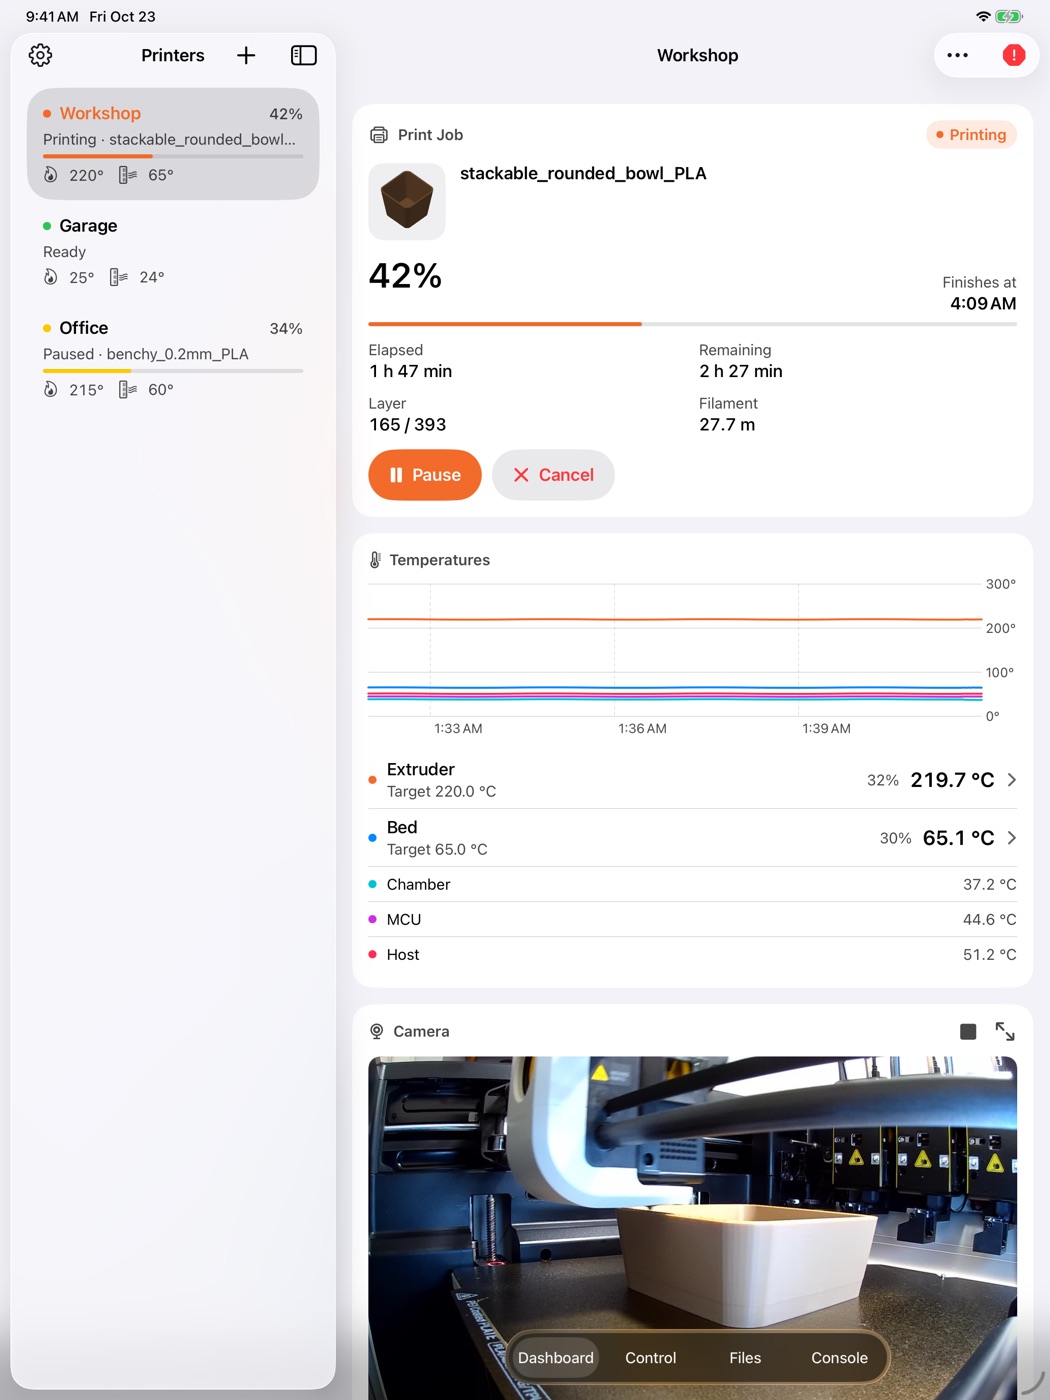Click the print job progress bar
Screen dimensions: 1050x1400
click(x=692, y=324)
